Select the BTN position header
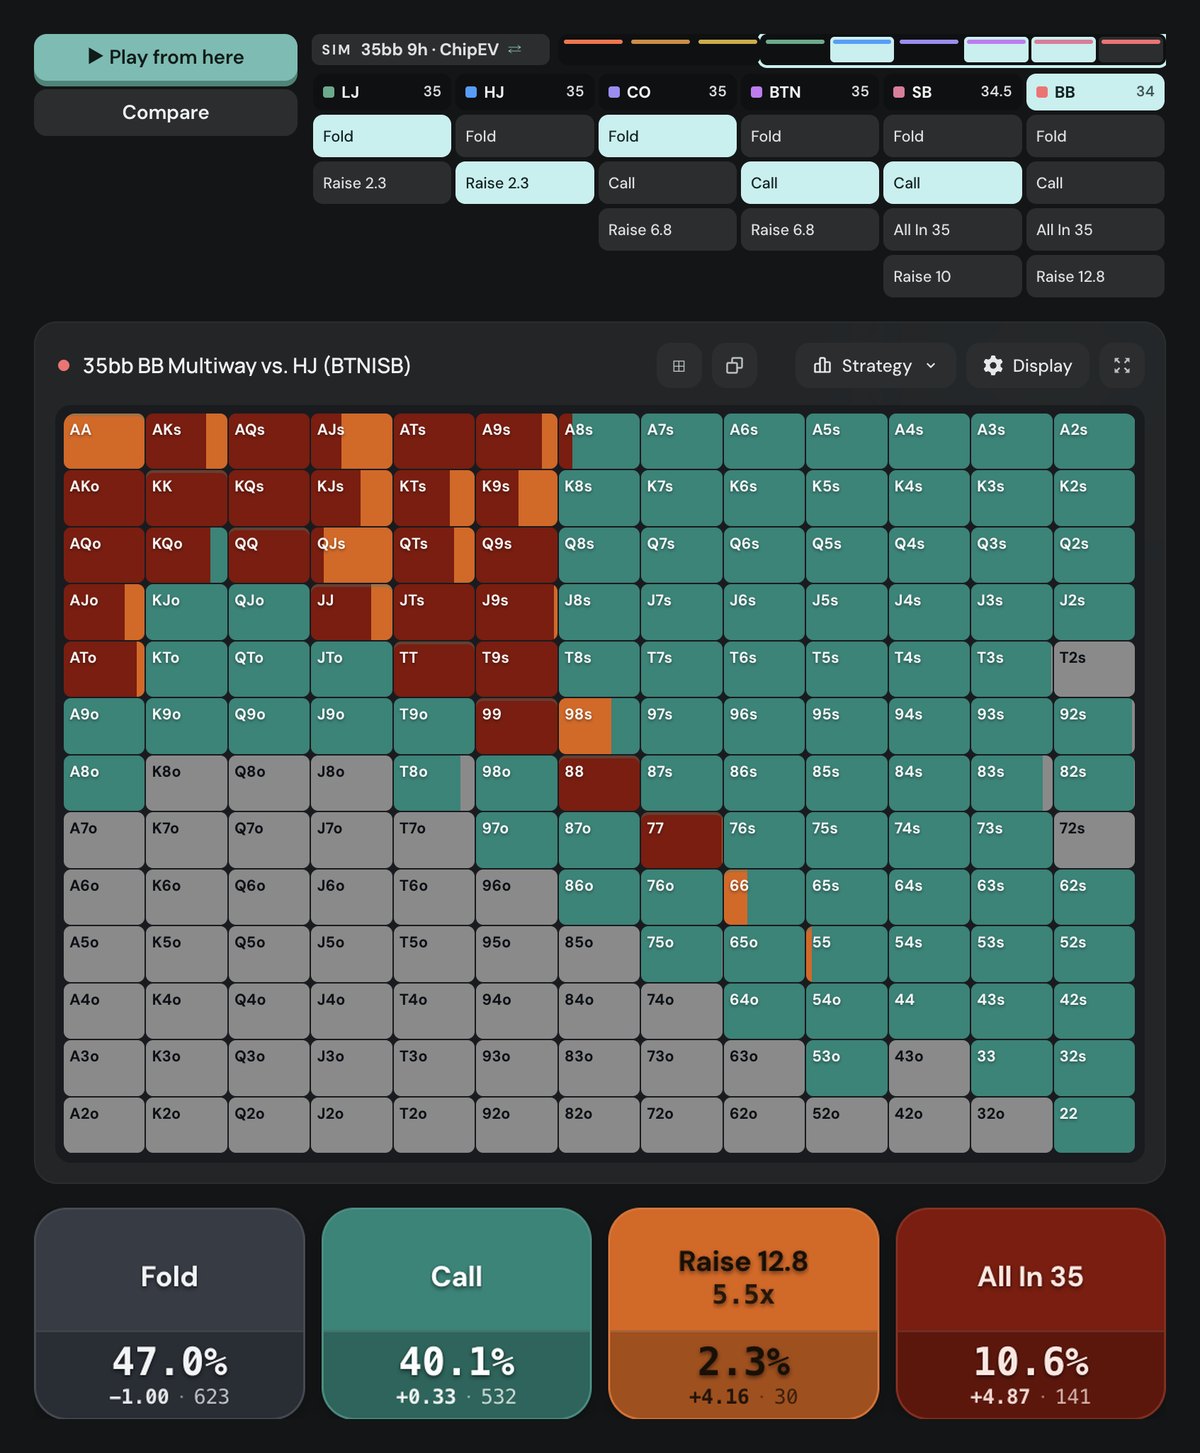1200x1453 pixels. 810,92
